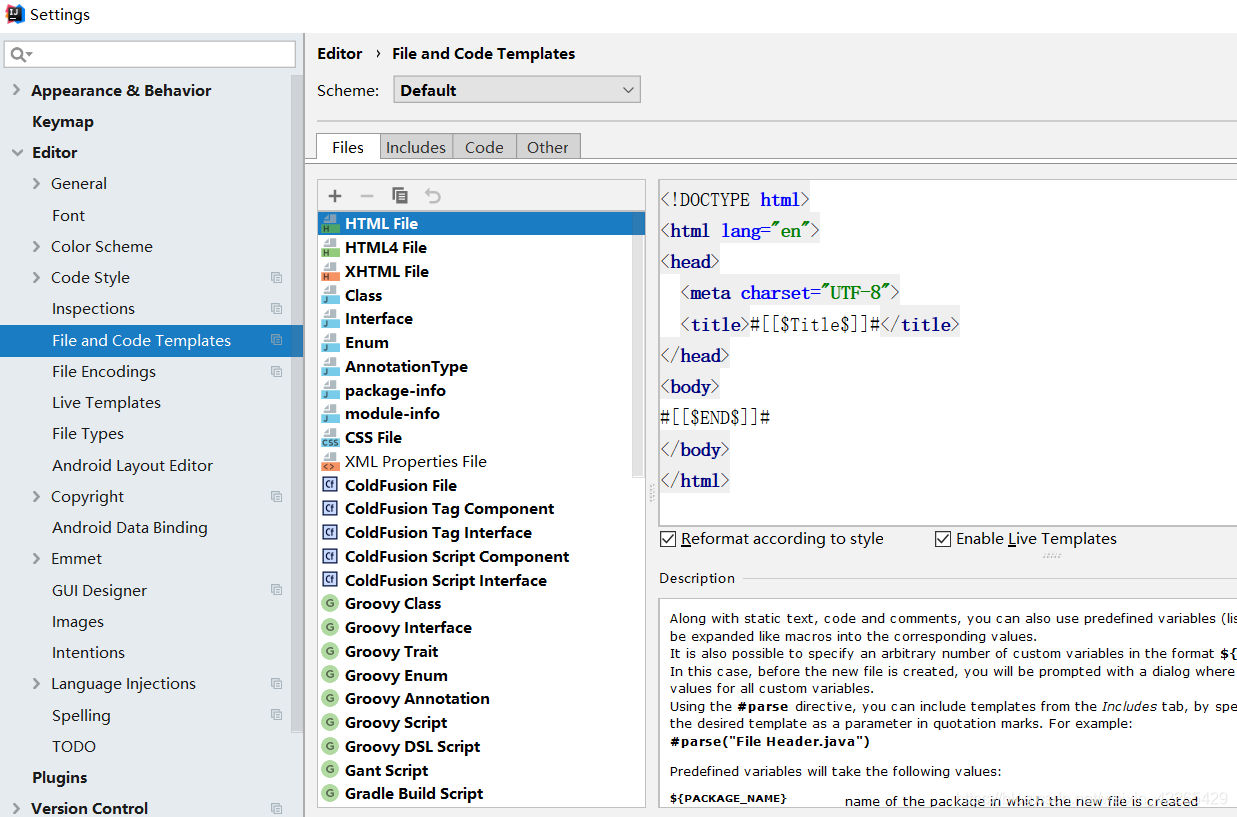Screen dimensions: 1237x817
Task: Open Plugins settings
Action: pyautogui.click(x=60, y=778)
